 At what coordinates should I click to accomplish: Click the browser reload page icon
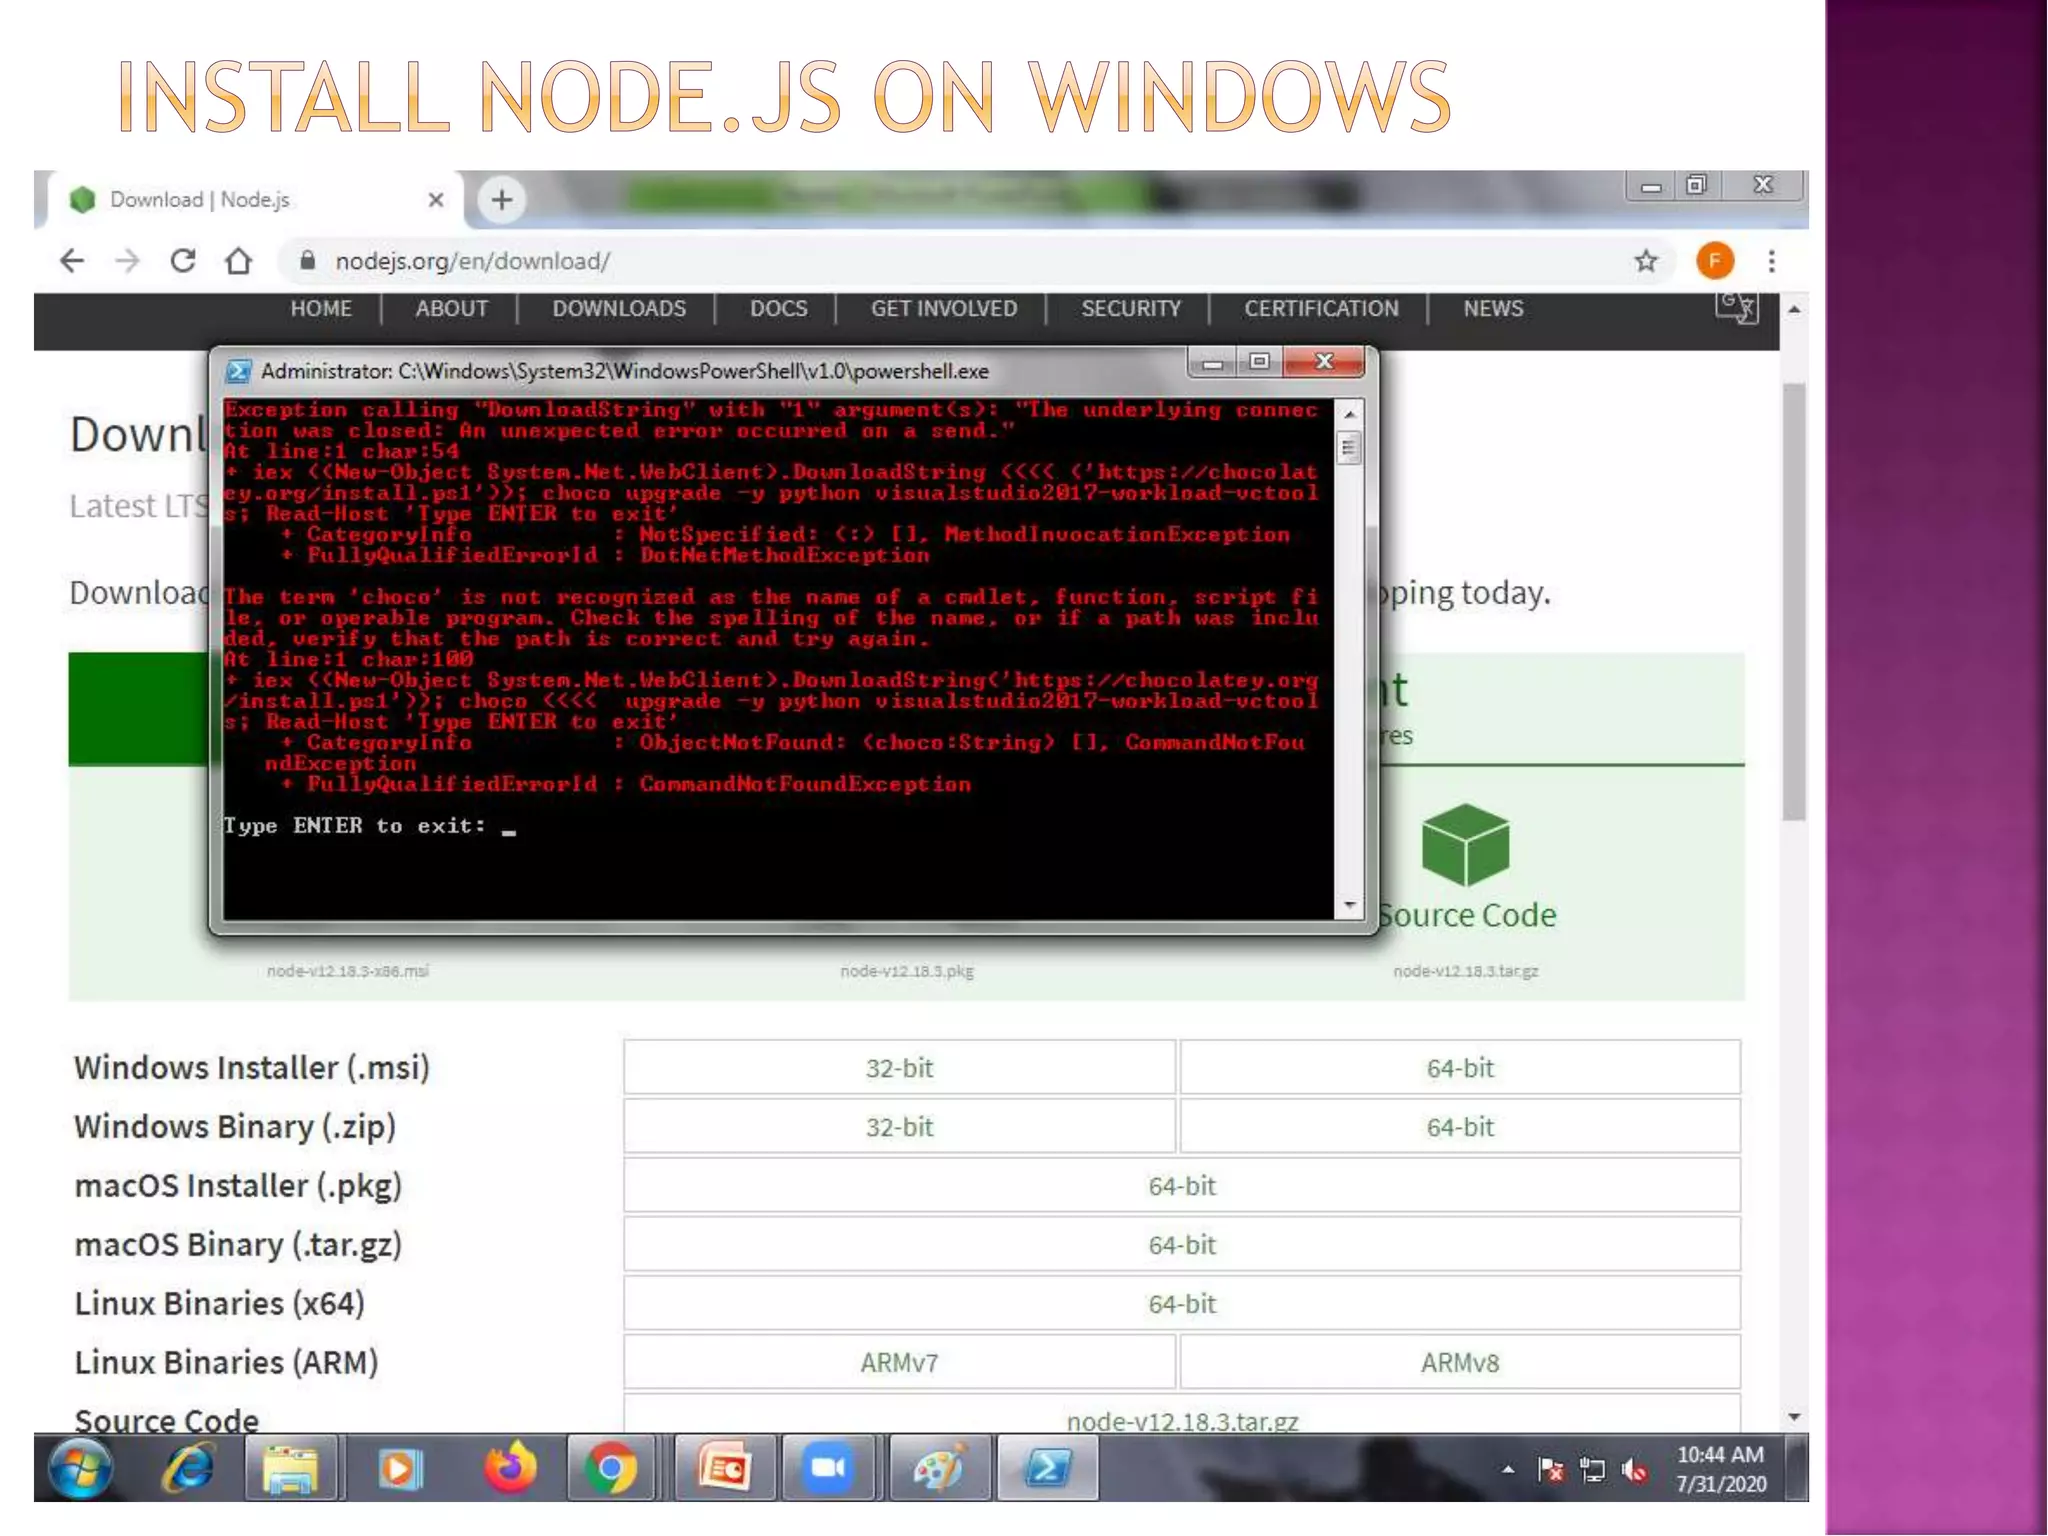pos(183,261)
